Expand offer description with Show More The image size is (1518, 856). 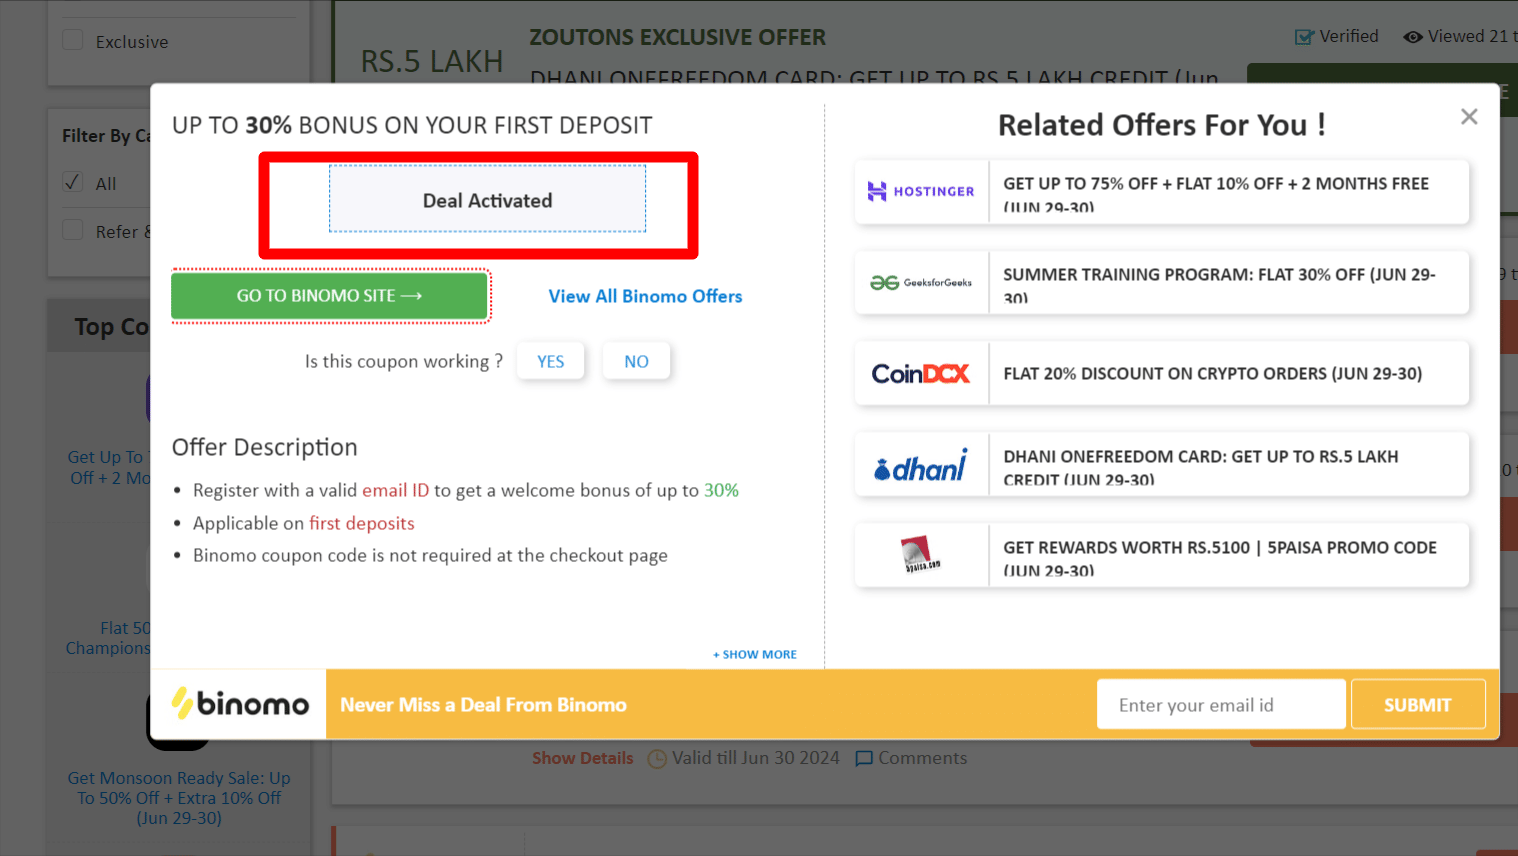(755, 654)
